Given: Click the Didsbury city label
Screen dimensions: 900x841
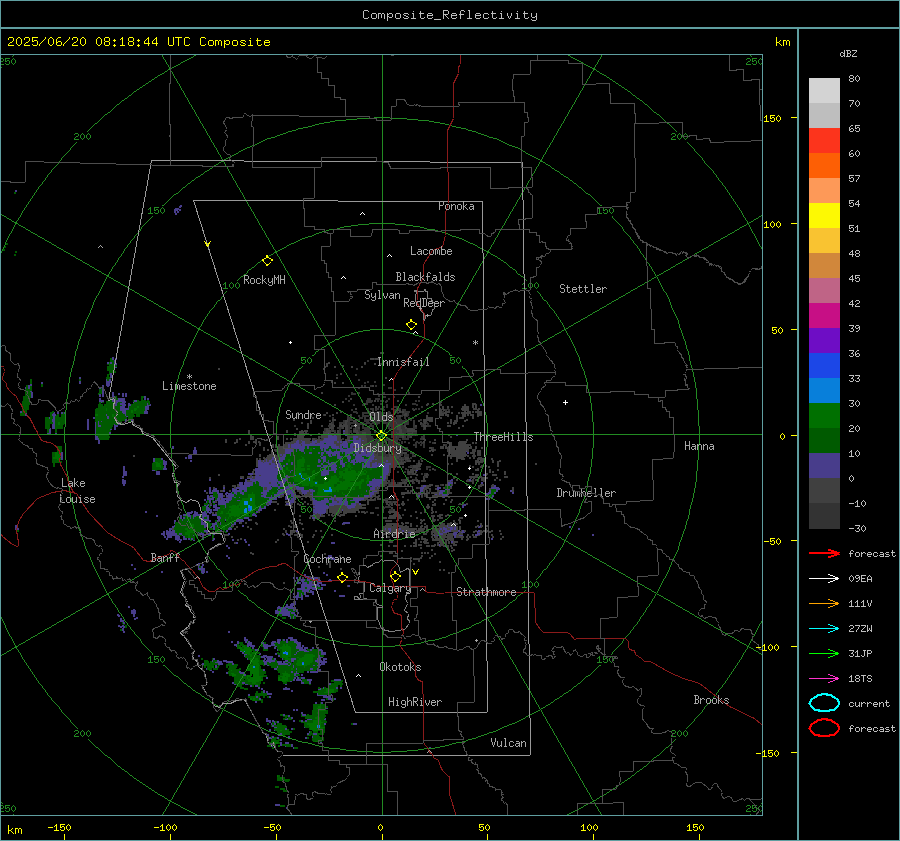Looking at the screenshot, I should pos(377,448).
